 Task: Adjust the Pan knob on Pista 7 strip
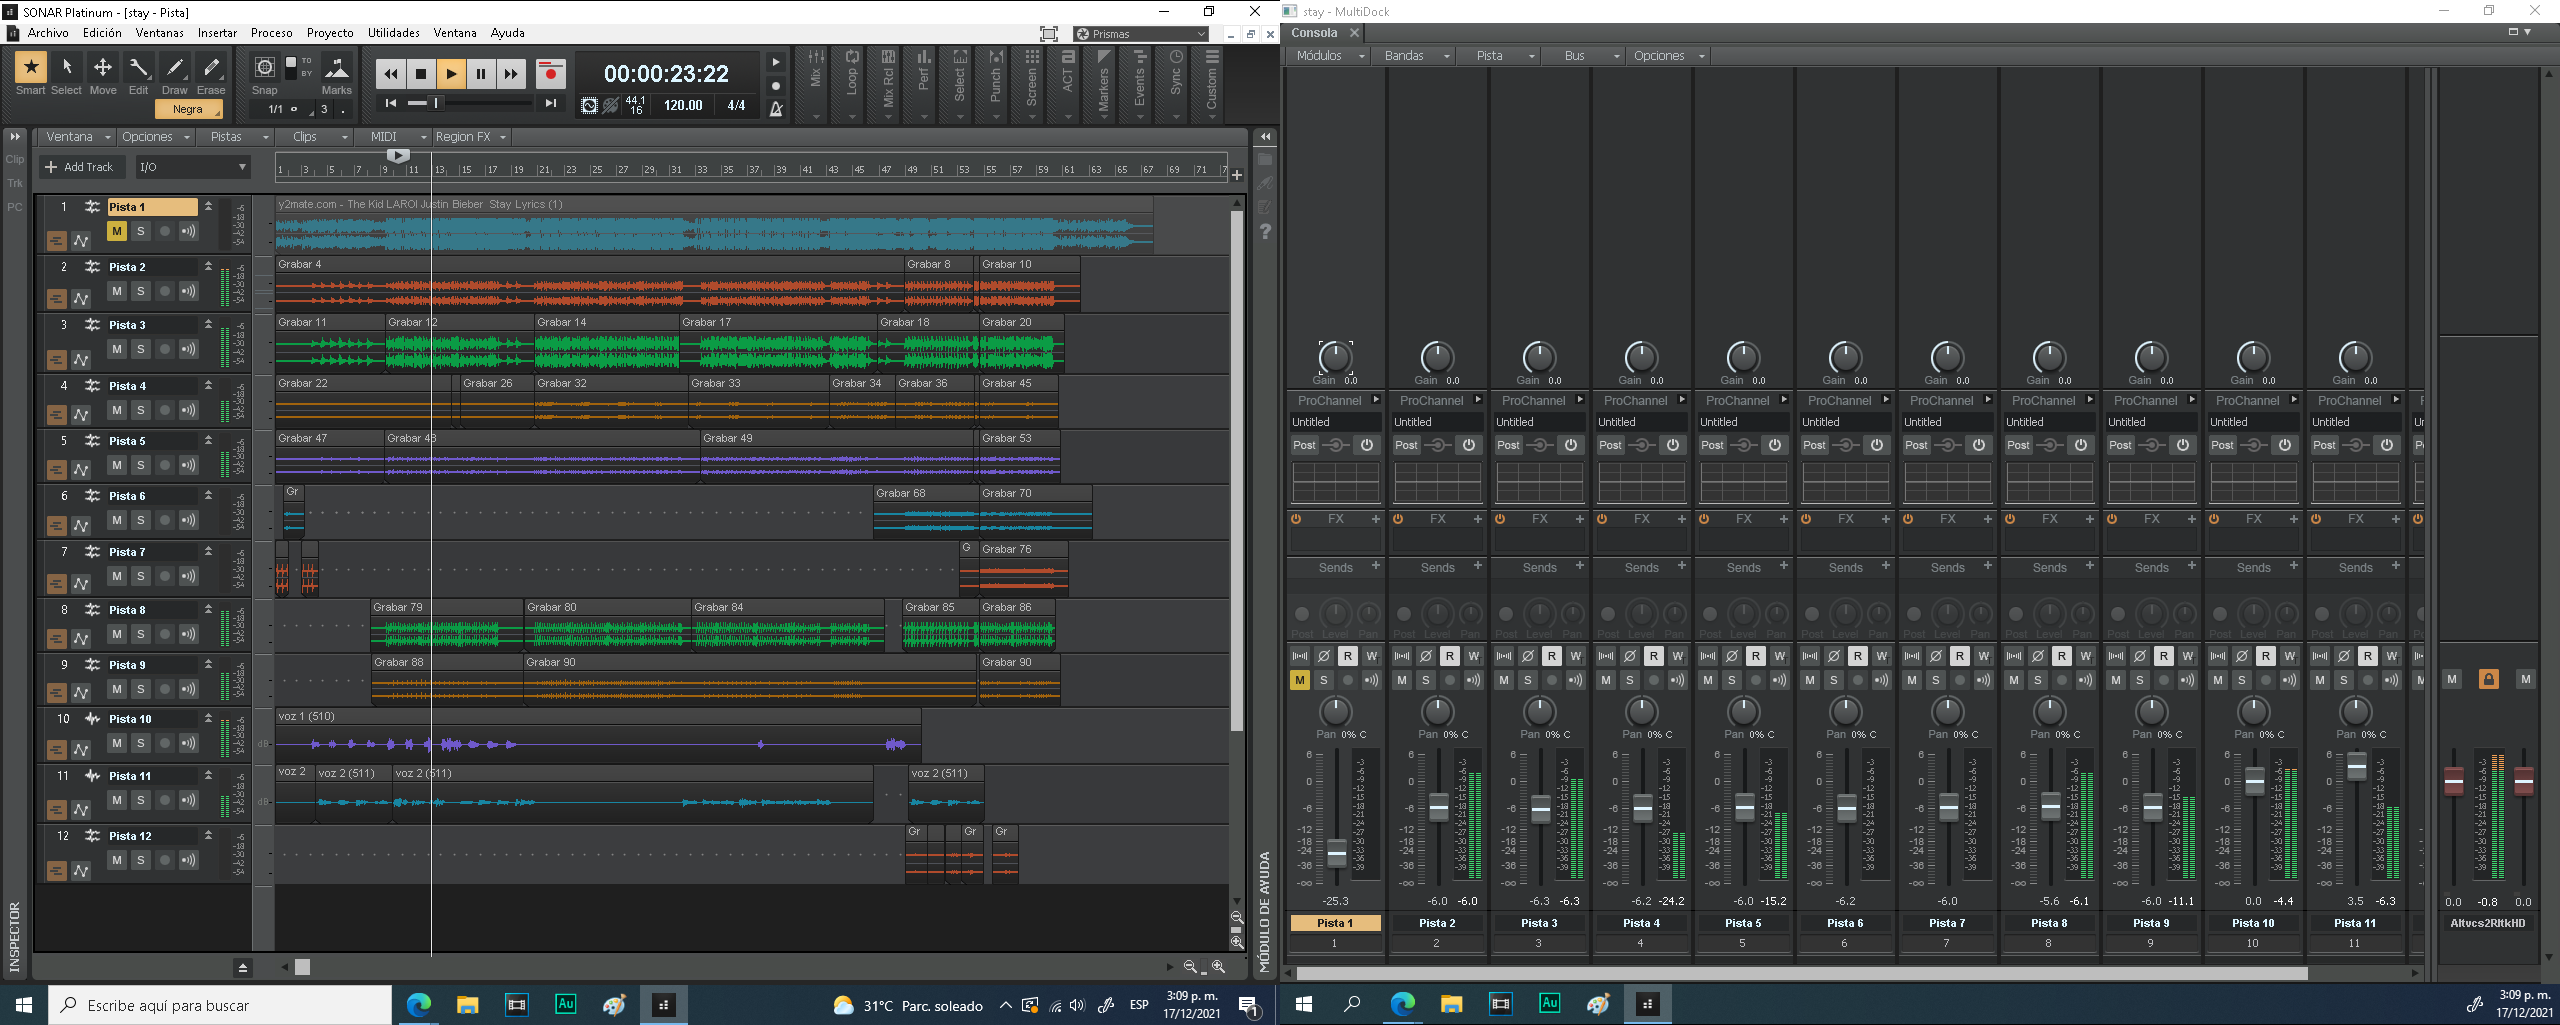tap(1947, 711)
